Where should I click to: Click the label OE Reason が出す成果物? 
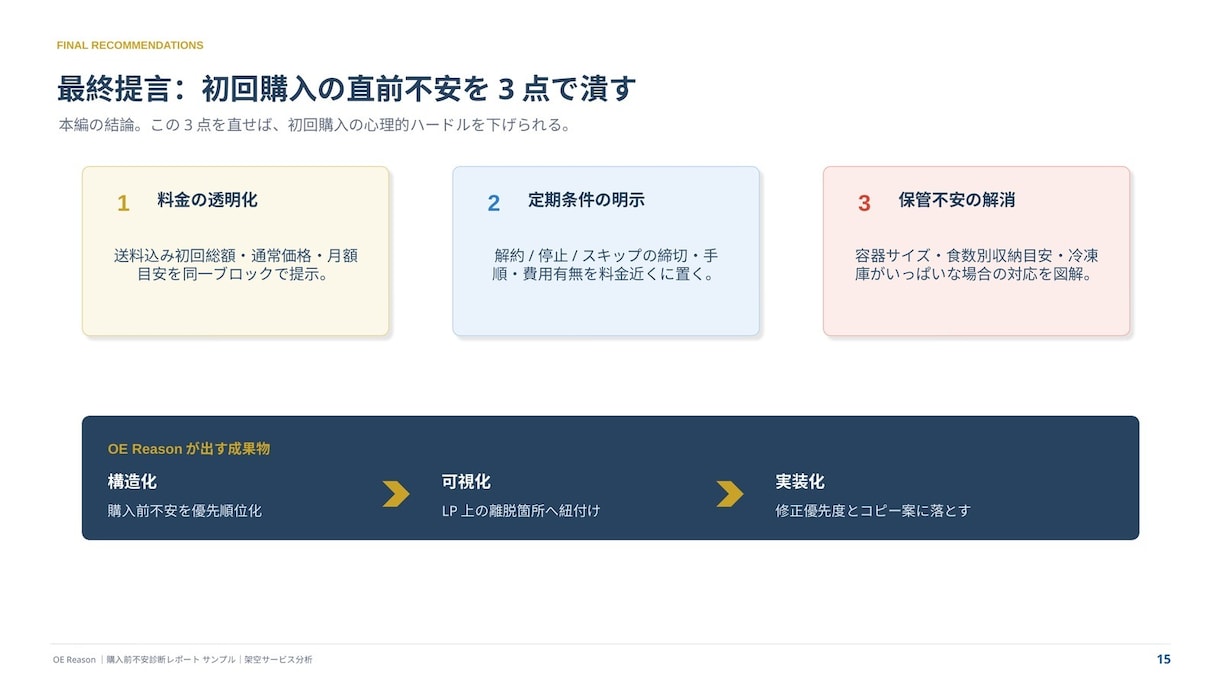click(x=189, y=449)
